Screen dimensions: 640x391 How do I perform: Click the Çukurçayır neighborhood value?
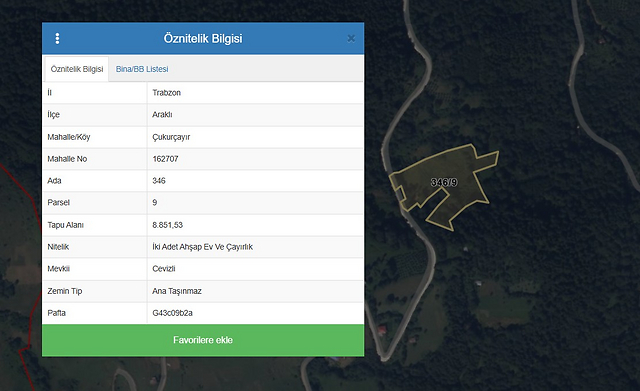tap(171, 137)
